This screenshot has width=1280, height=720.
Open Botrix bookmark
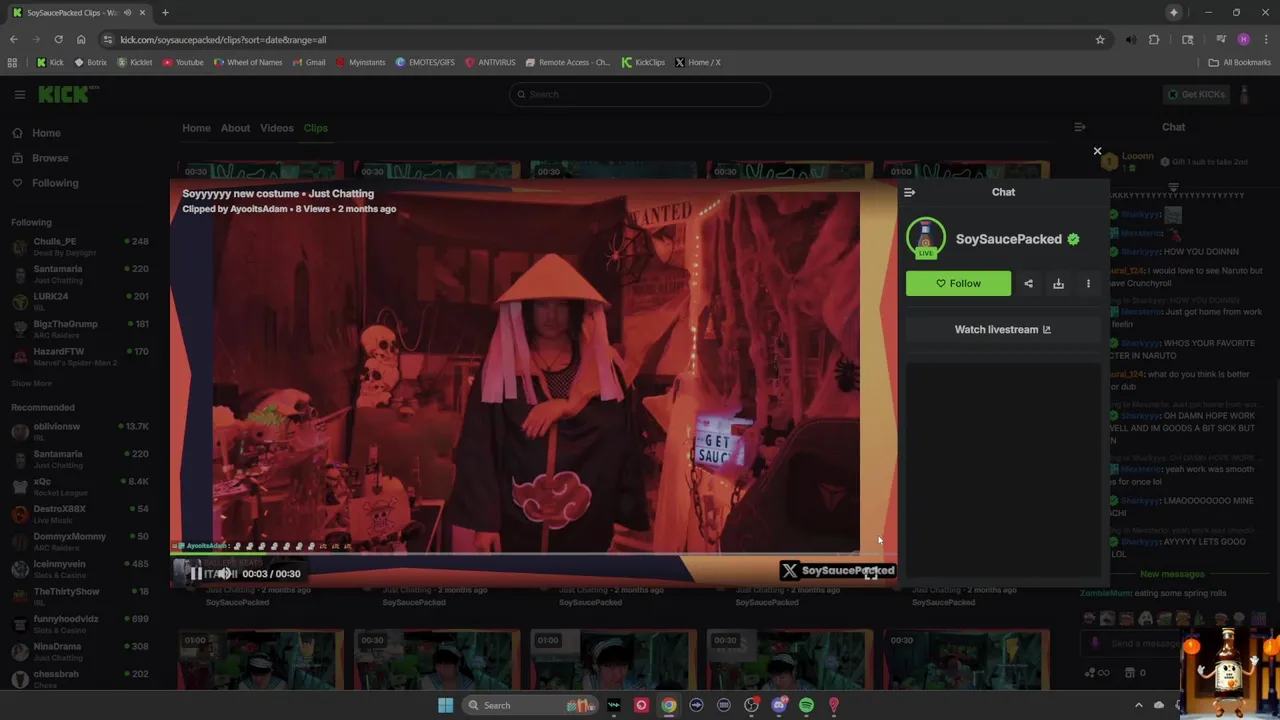[x=90, y=62]
